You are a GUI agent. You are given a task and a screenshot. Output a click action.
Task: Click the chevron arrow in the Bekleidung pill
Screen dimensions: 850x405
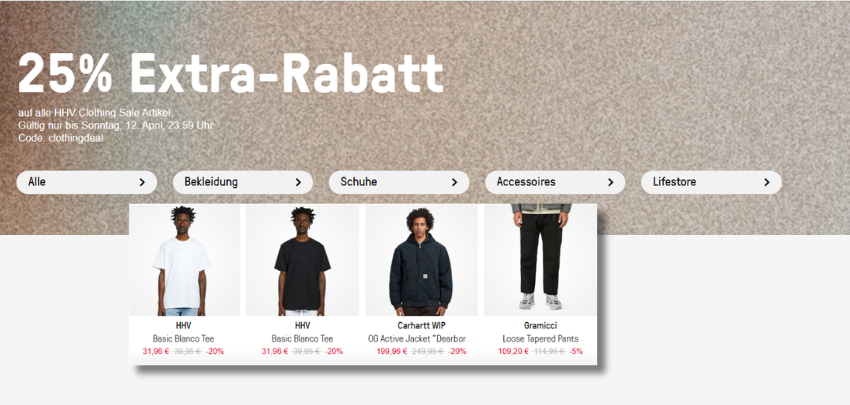click(x=298, y=182)
